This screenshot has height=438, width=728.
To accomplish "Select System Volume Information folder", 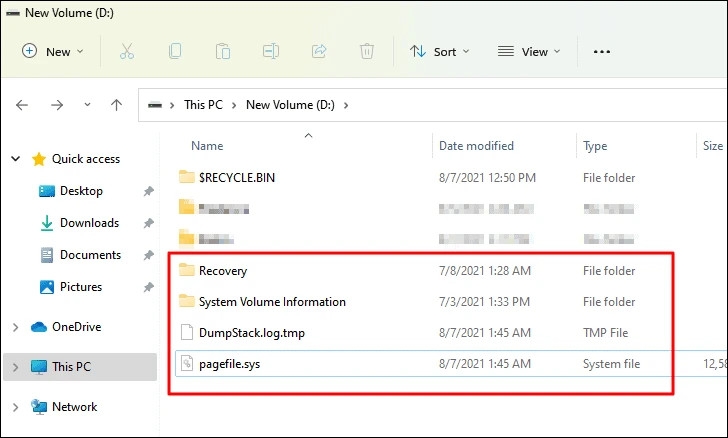I will (272, 302).
